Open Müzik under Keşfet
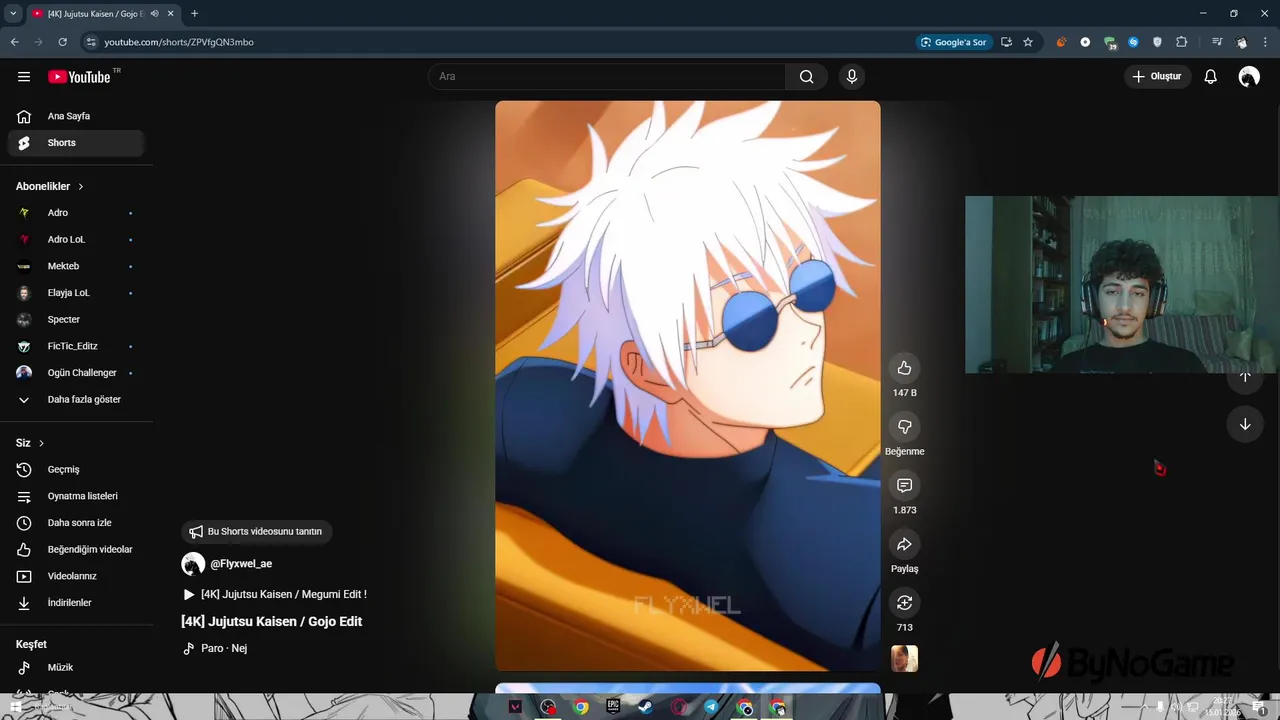 tap(76, 667)
